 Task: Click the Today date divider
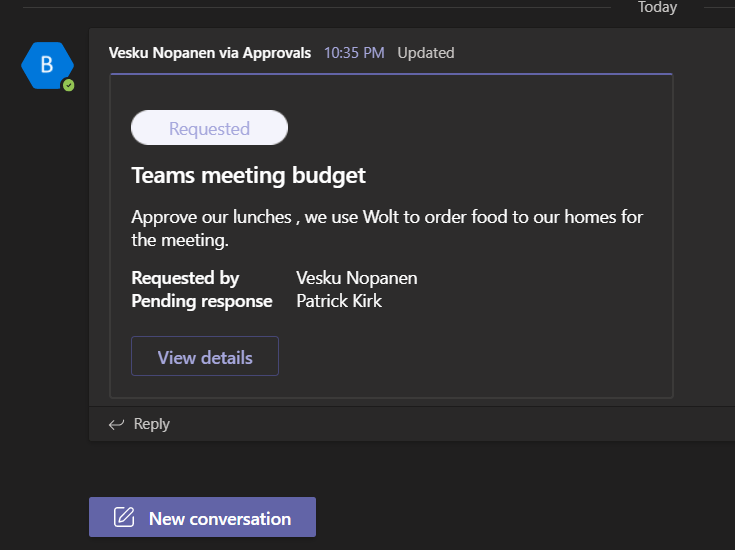tap(657, 7)
